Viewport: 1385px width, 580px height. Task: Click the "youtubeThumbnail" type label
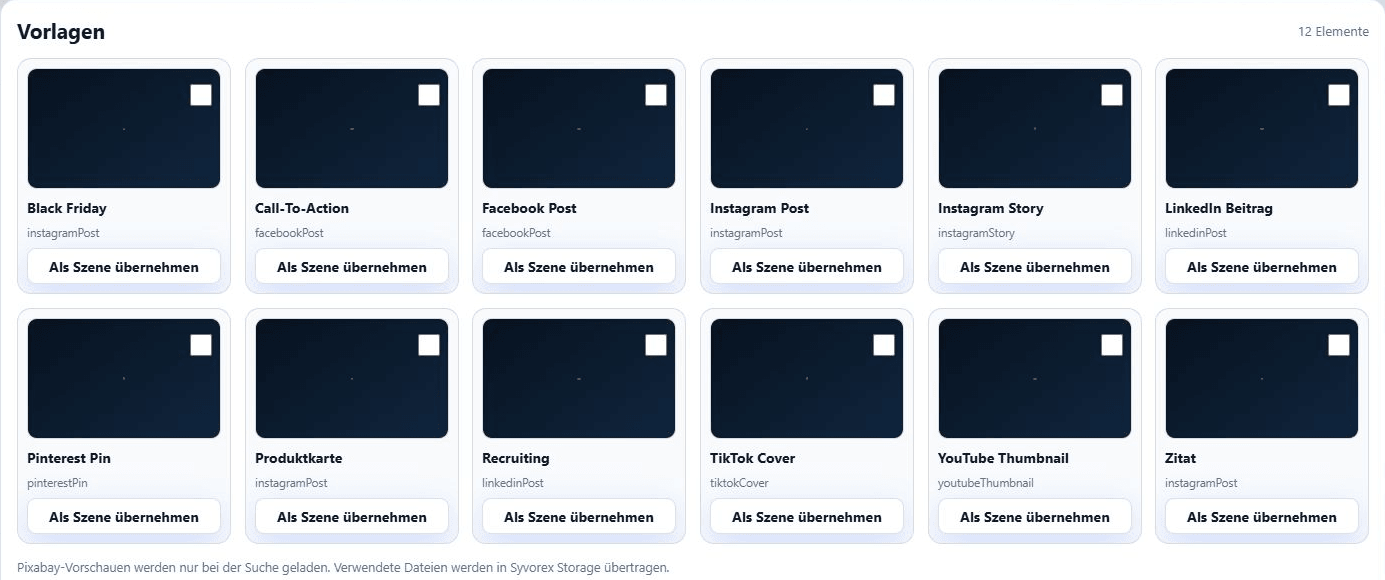(986, 483)
